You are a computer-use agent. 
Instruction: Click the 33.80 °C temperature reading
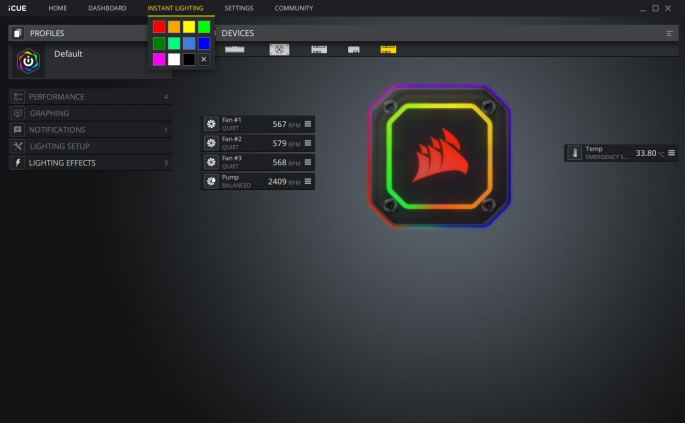click(650, 153)
